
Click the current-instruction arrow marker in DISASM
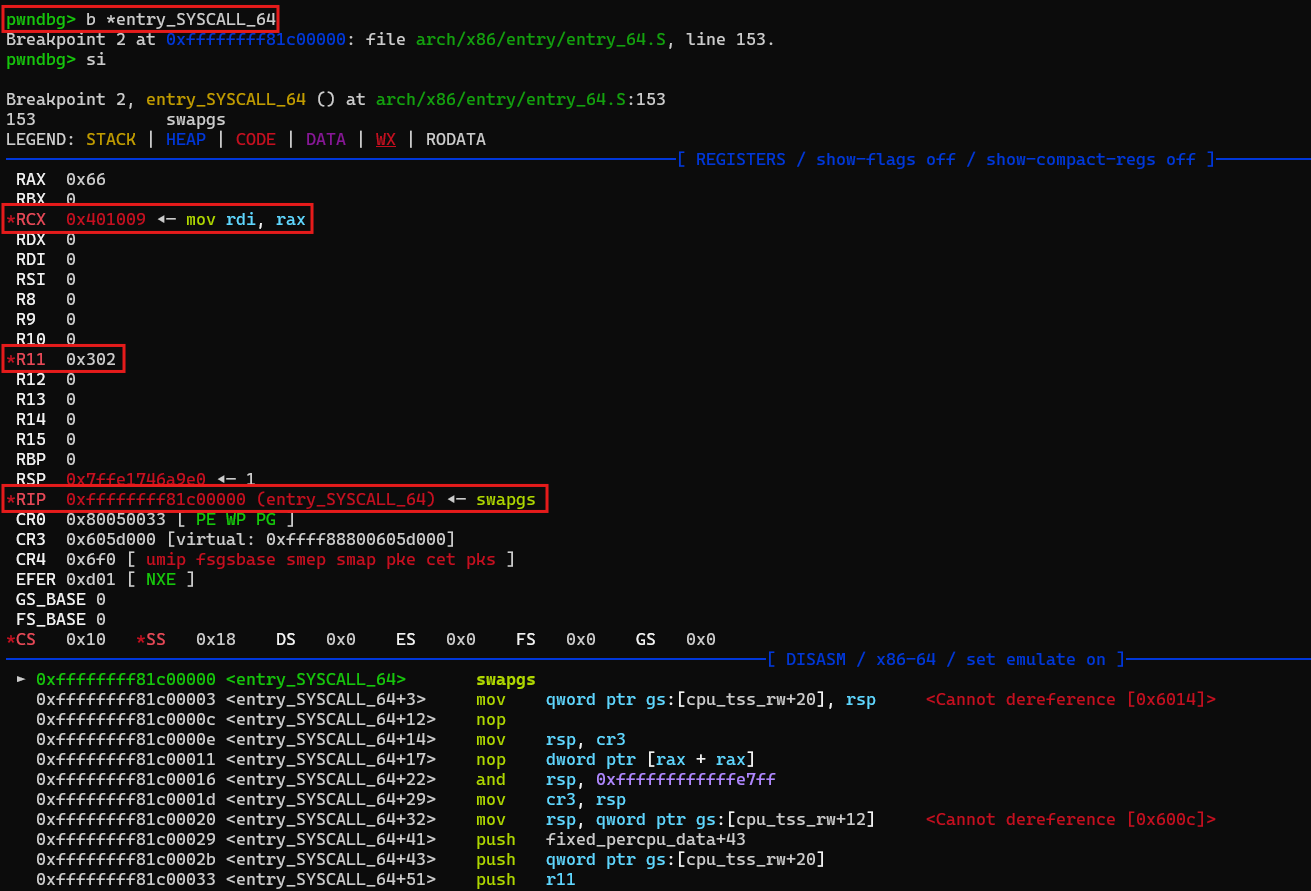point(22,680)
